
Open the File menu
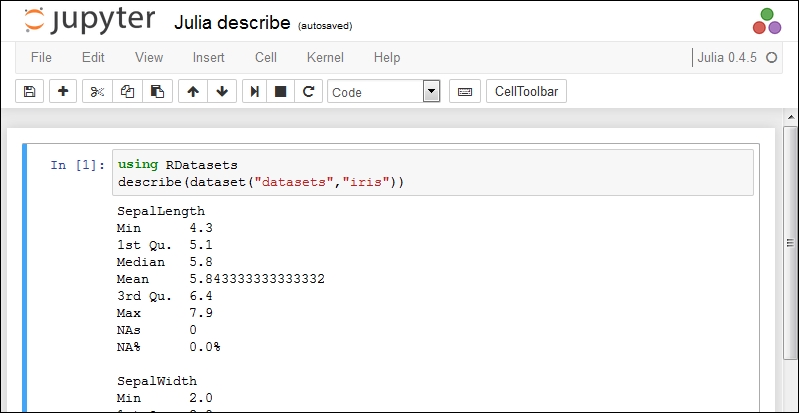(41, 57)
